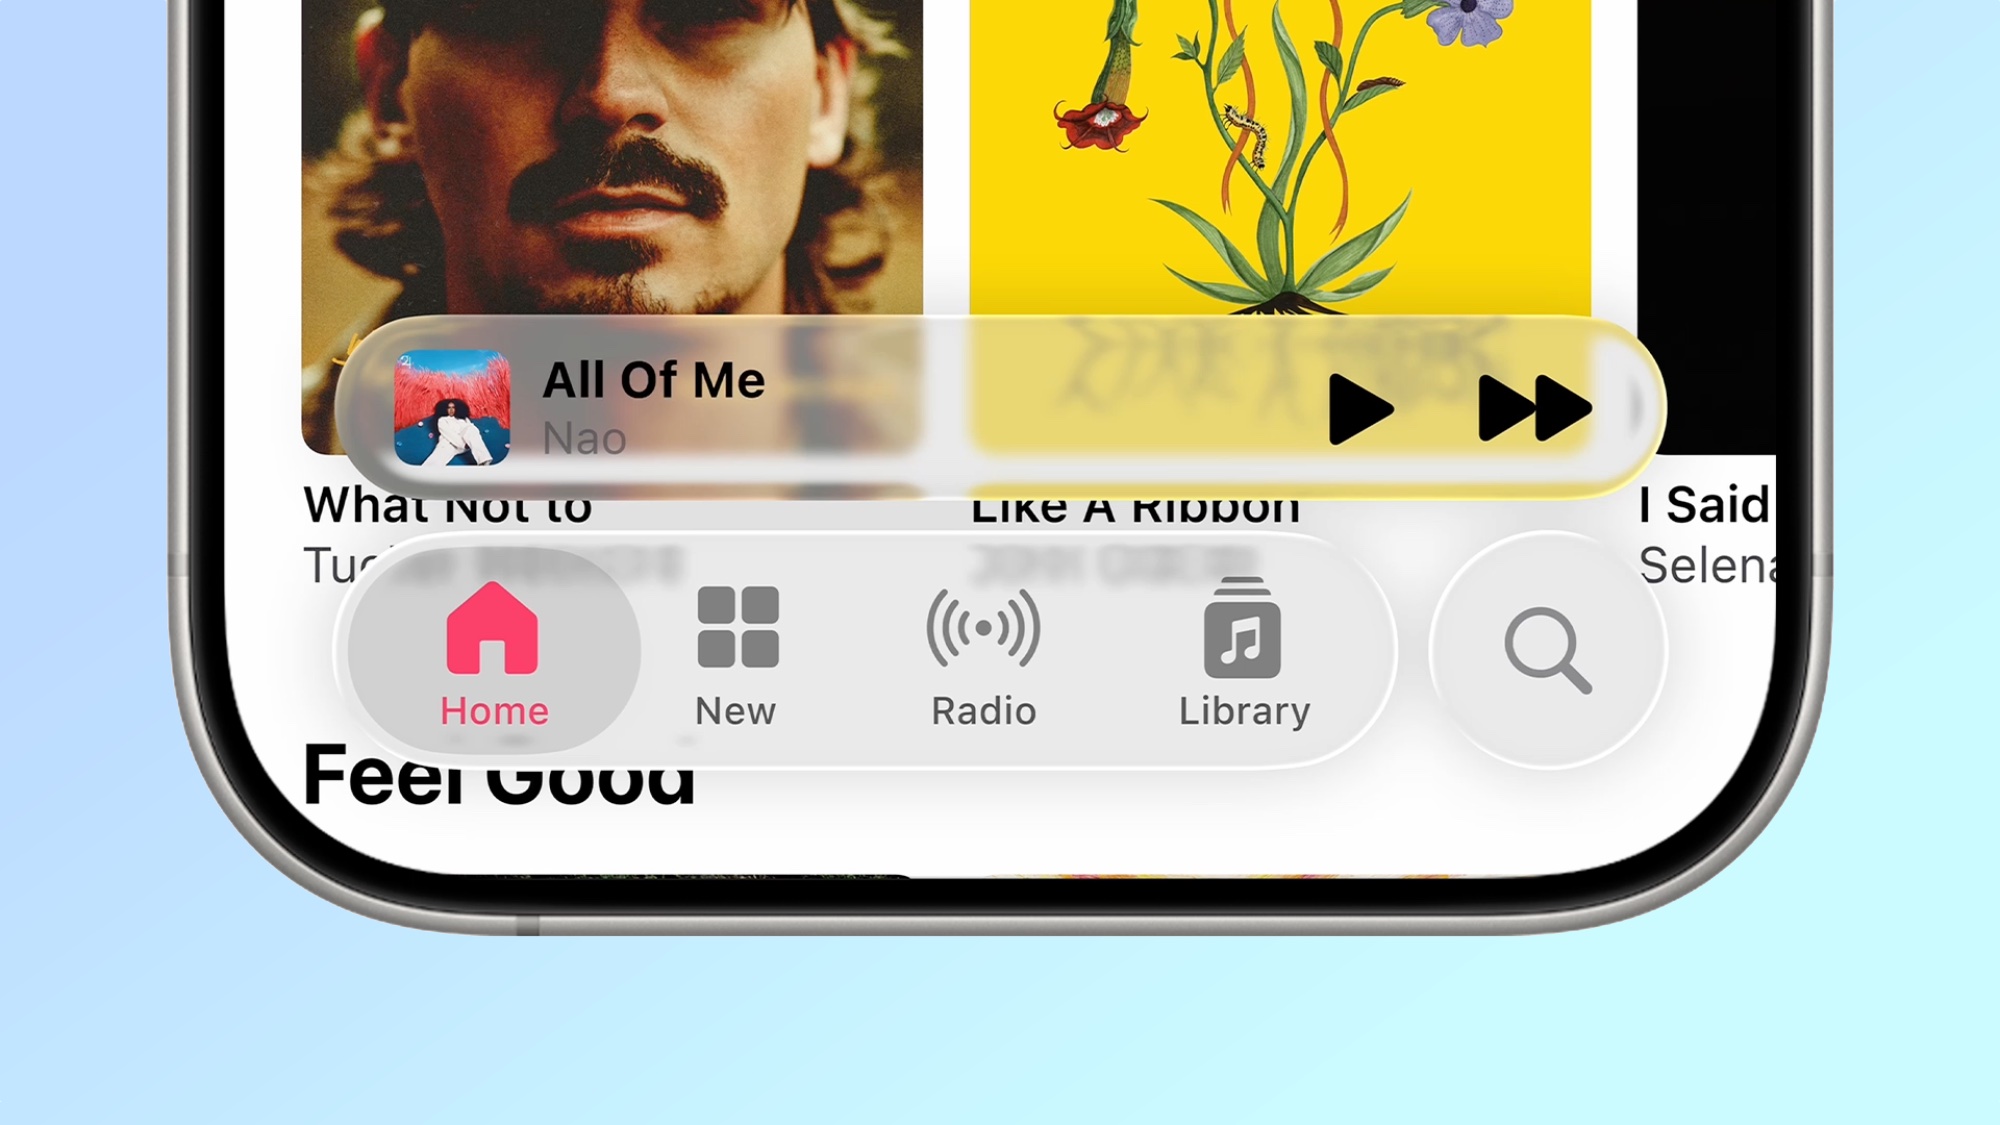This screenshot has height=1125, width=2000.
Task: Tap the Nao artist name
Action: point(585,439)
